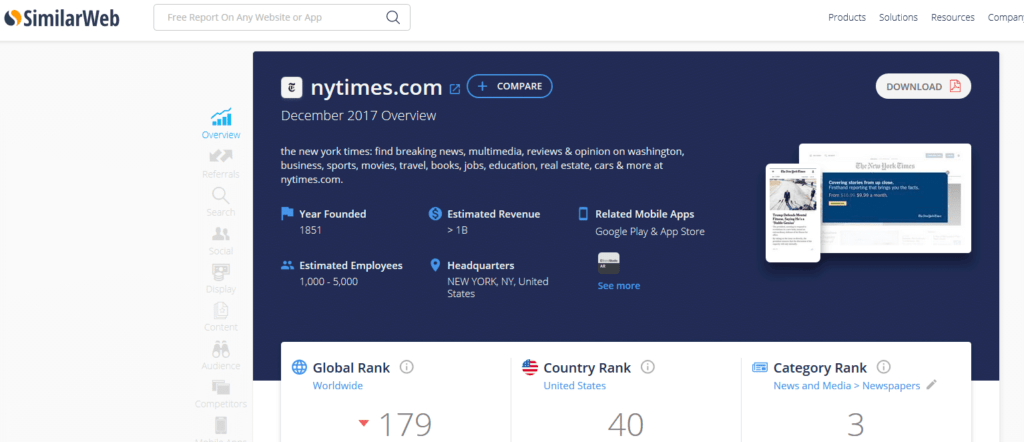Click the SimilarWeb logo
Screen dimensions: 1024x442
point(62,18)
